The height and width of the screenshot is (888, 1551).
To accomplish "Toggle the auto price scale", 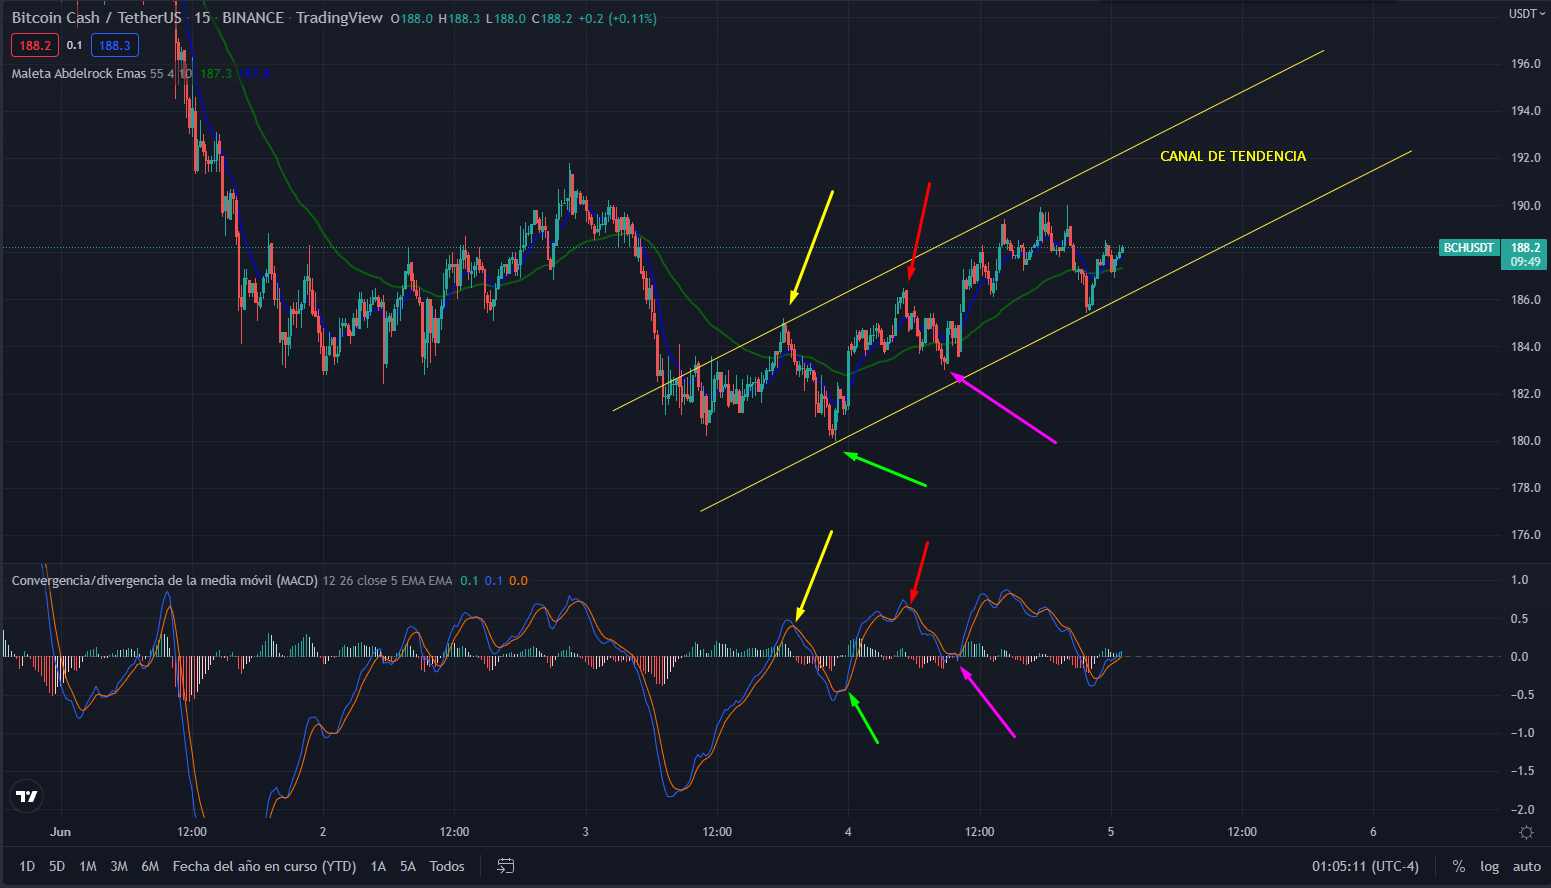I will point(1526,866).
